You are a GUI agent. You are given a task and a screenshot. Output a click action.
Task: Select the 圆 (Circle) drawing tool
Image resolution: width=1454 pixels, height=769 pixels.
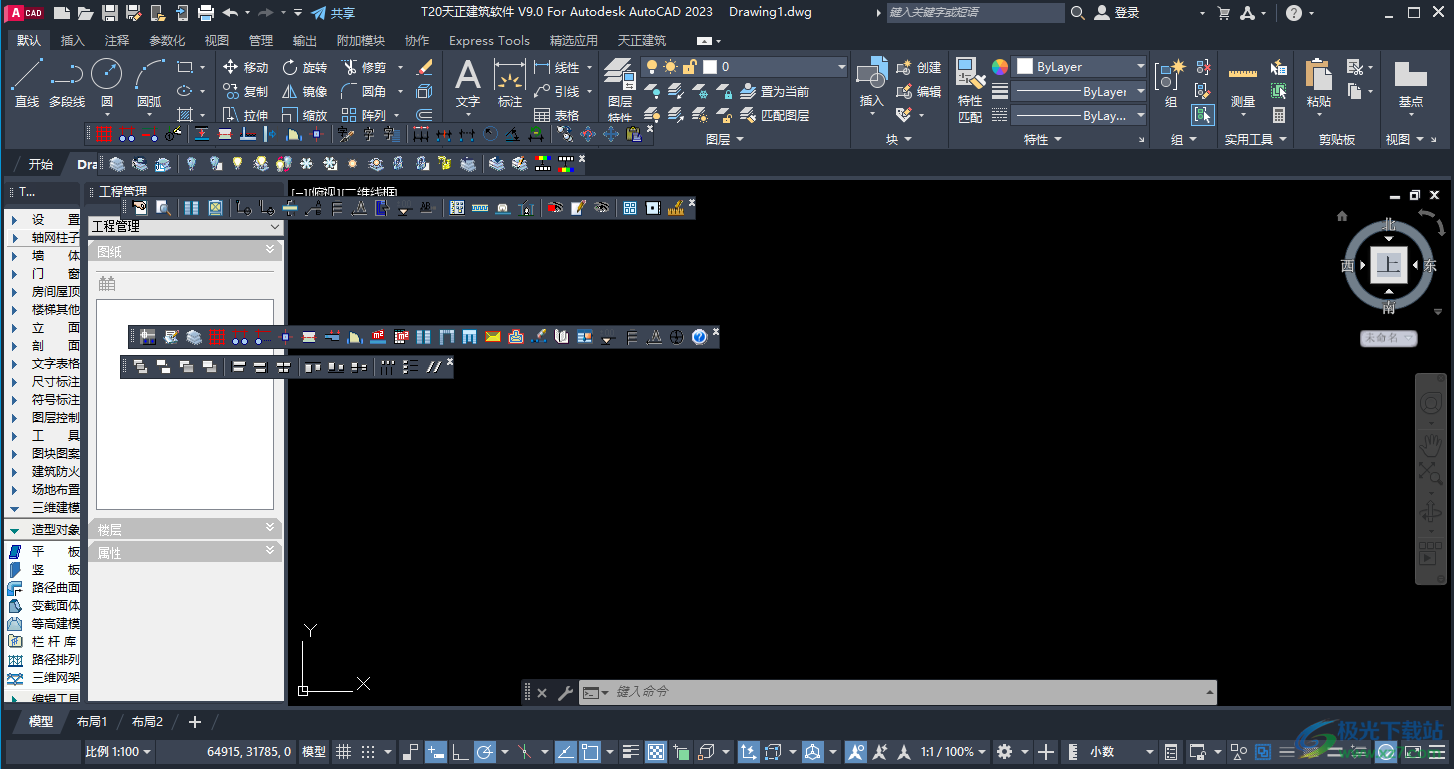tap(106, 80)
